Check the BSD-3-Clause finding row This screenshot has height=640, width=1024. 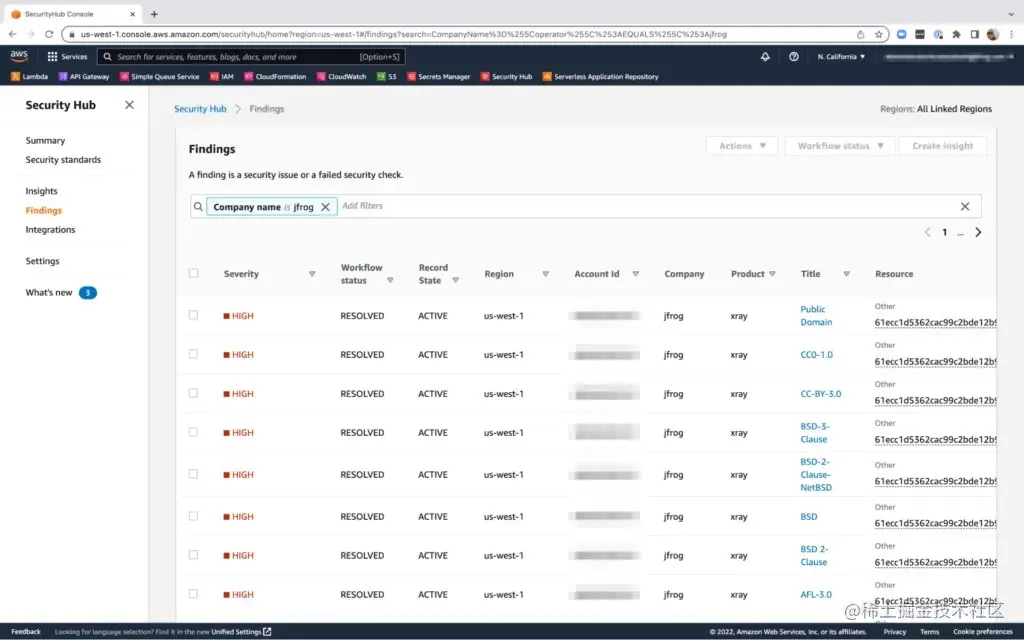(193, 432)
